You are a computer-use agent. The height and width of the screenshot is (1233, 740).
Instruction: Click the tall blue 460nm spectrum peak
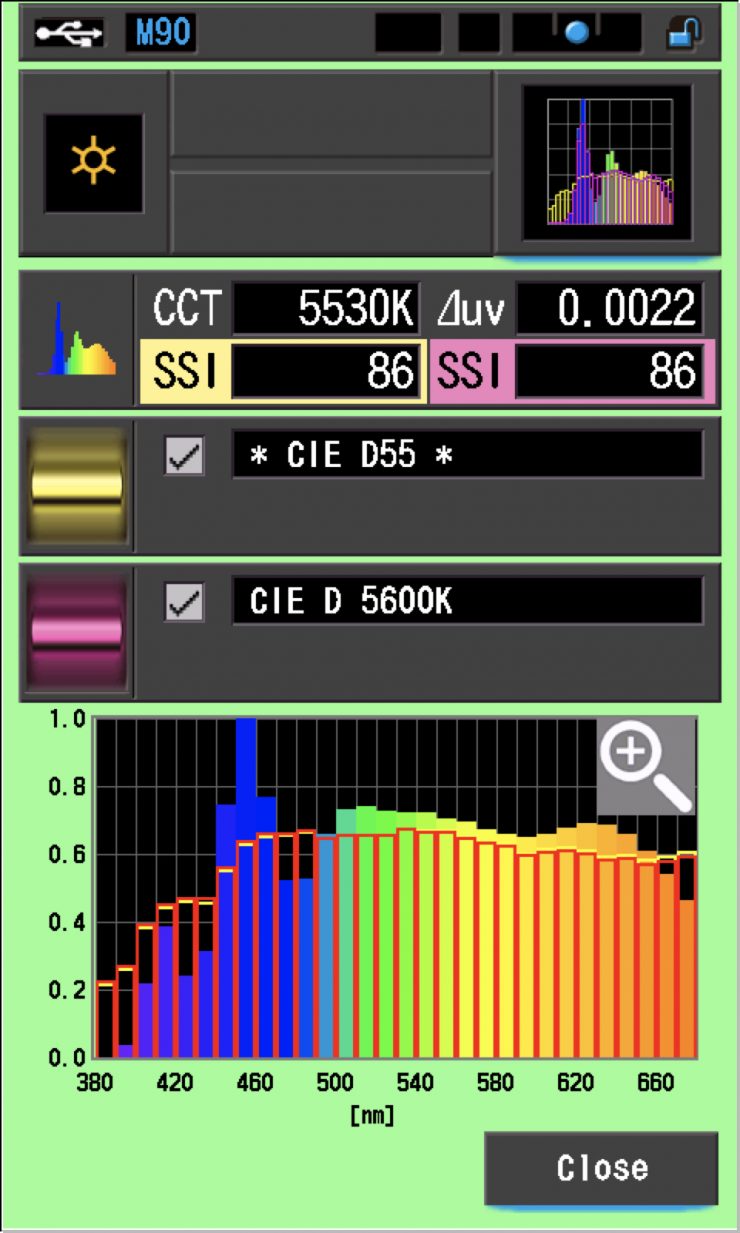point(246,760)
